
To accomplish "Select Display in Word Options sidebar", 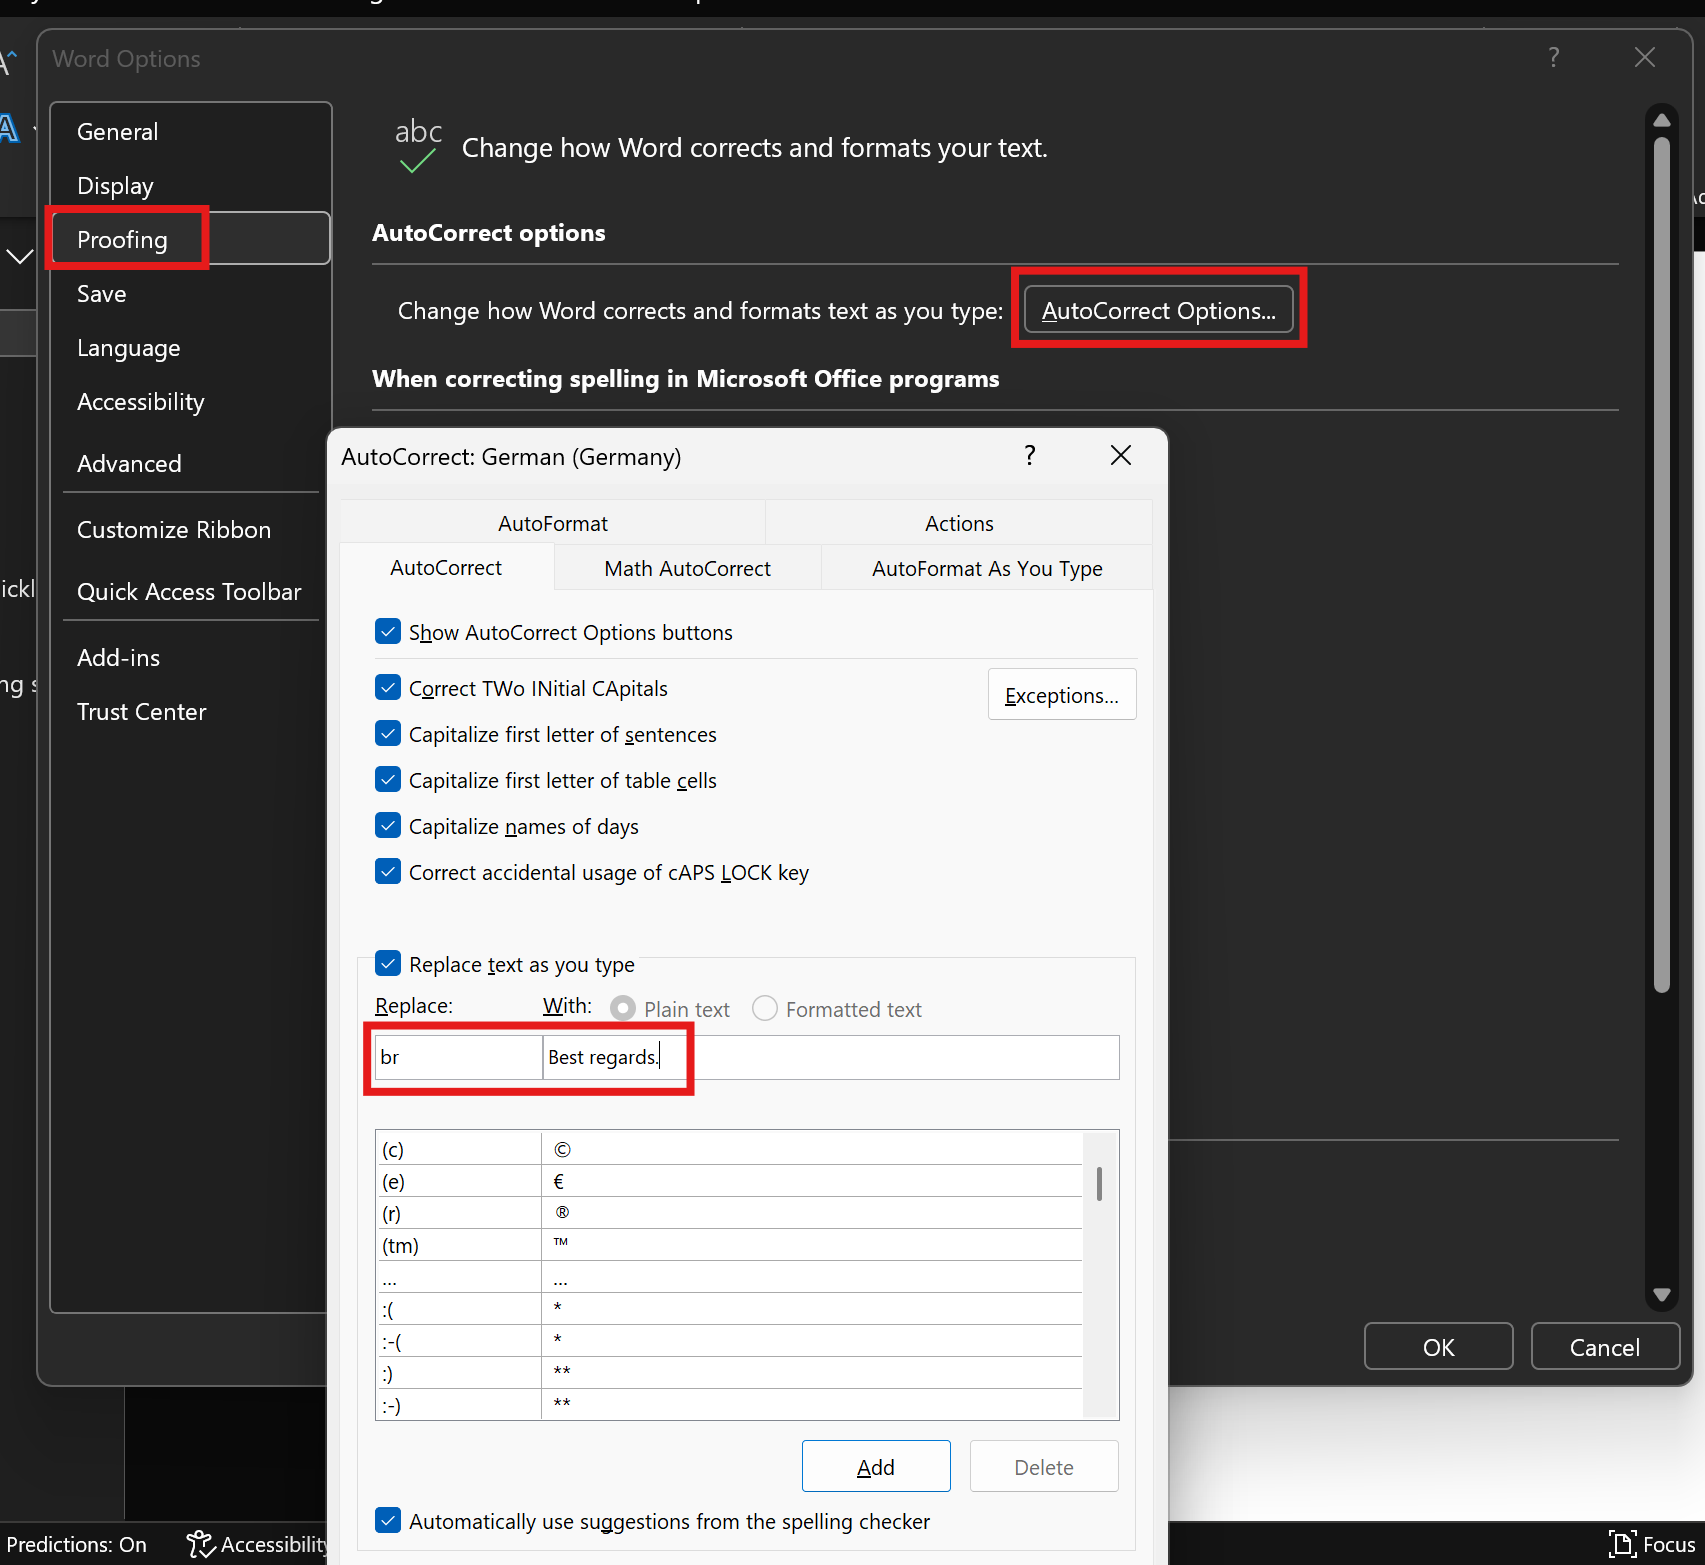I will click(190, 186).
